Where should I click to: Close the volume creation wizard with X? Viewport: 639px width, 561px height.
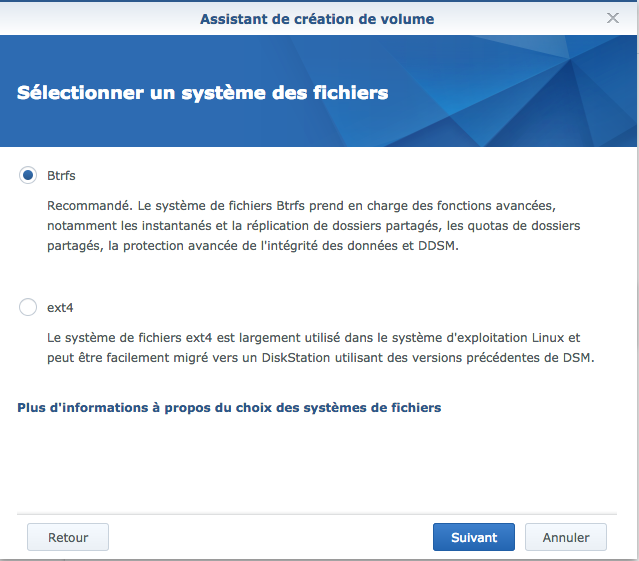[x=613, y=18]
